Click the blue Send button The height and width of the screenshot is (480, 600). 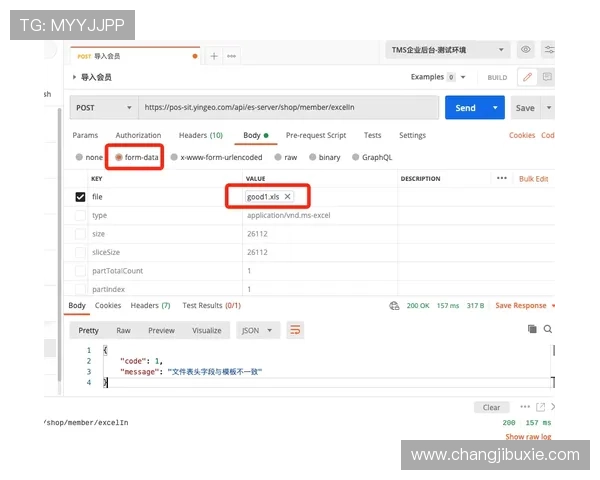click(x=465, y=108)
